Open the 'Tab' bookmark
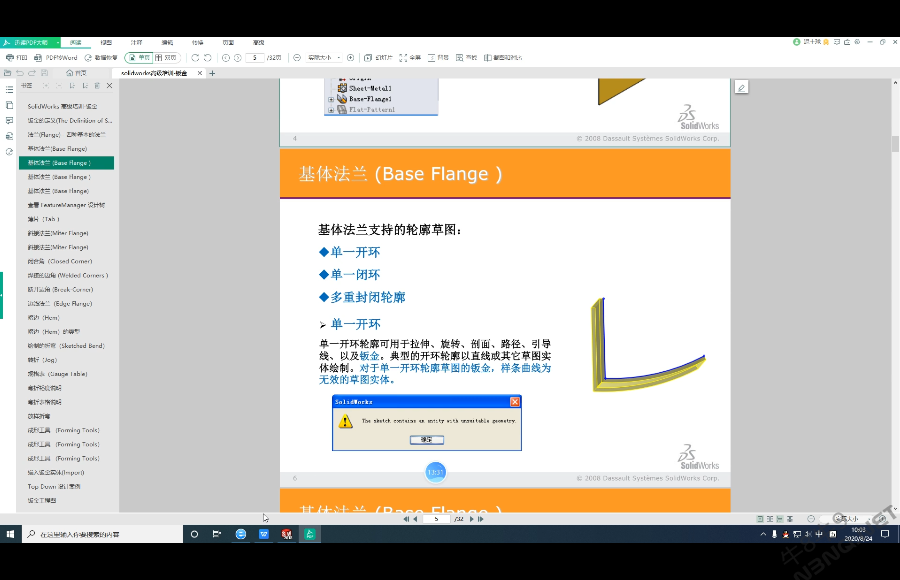 44,219
